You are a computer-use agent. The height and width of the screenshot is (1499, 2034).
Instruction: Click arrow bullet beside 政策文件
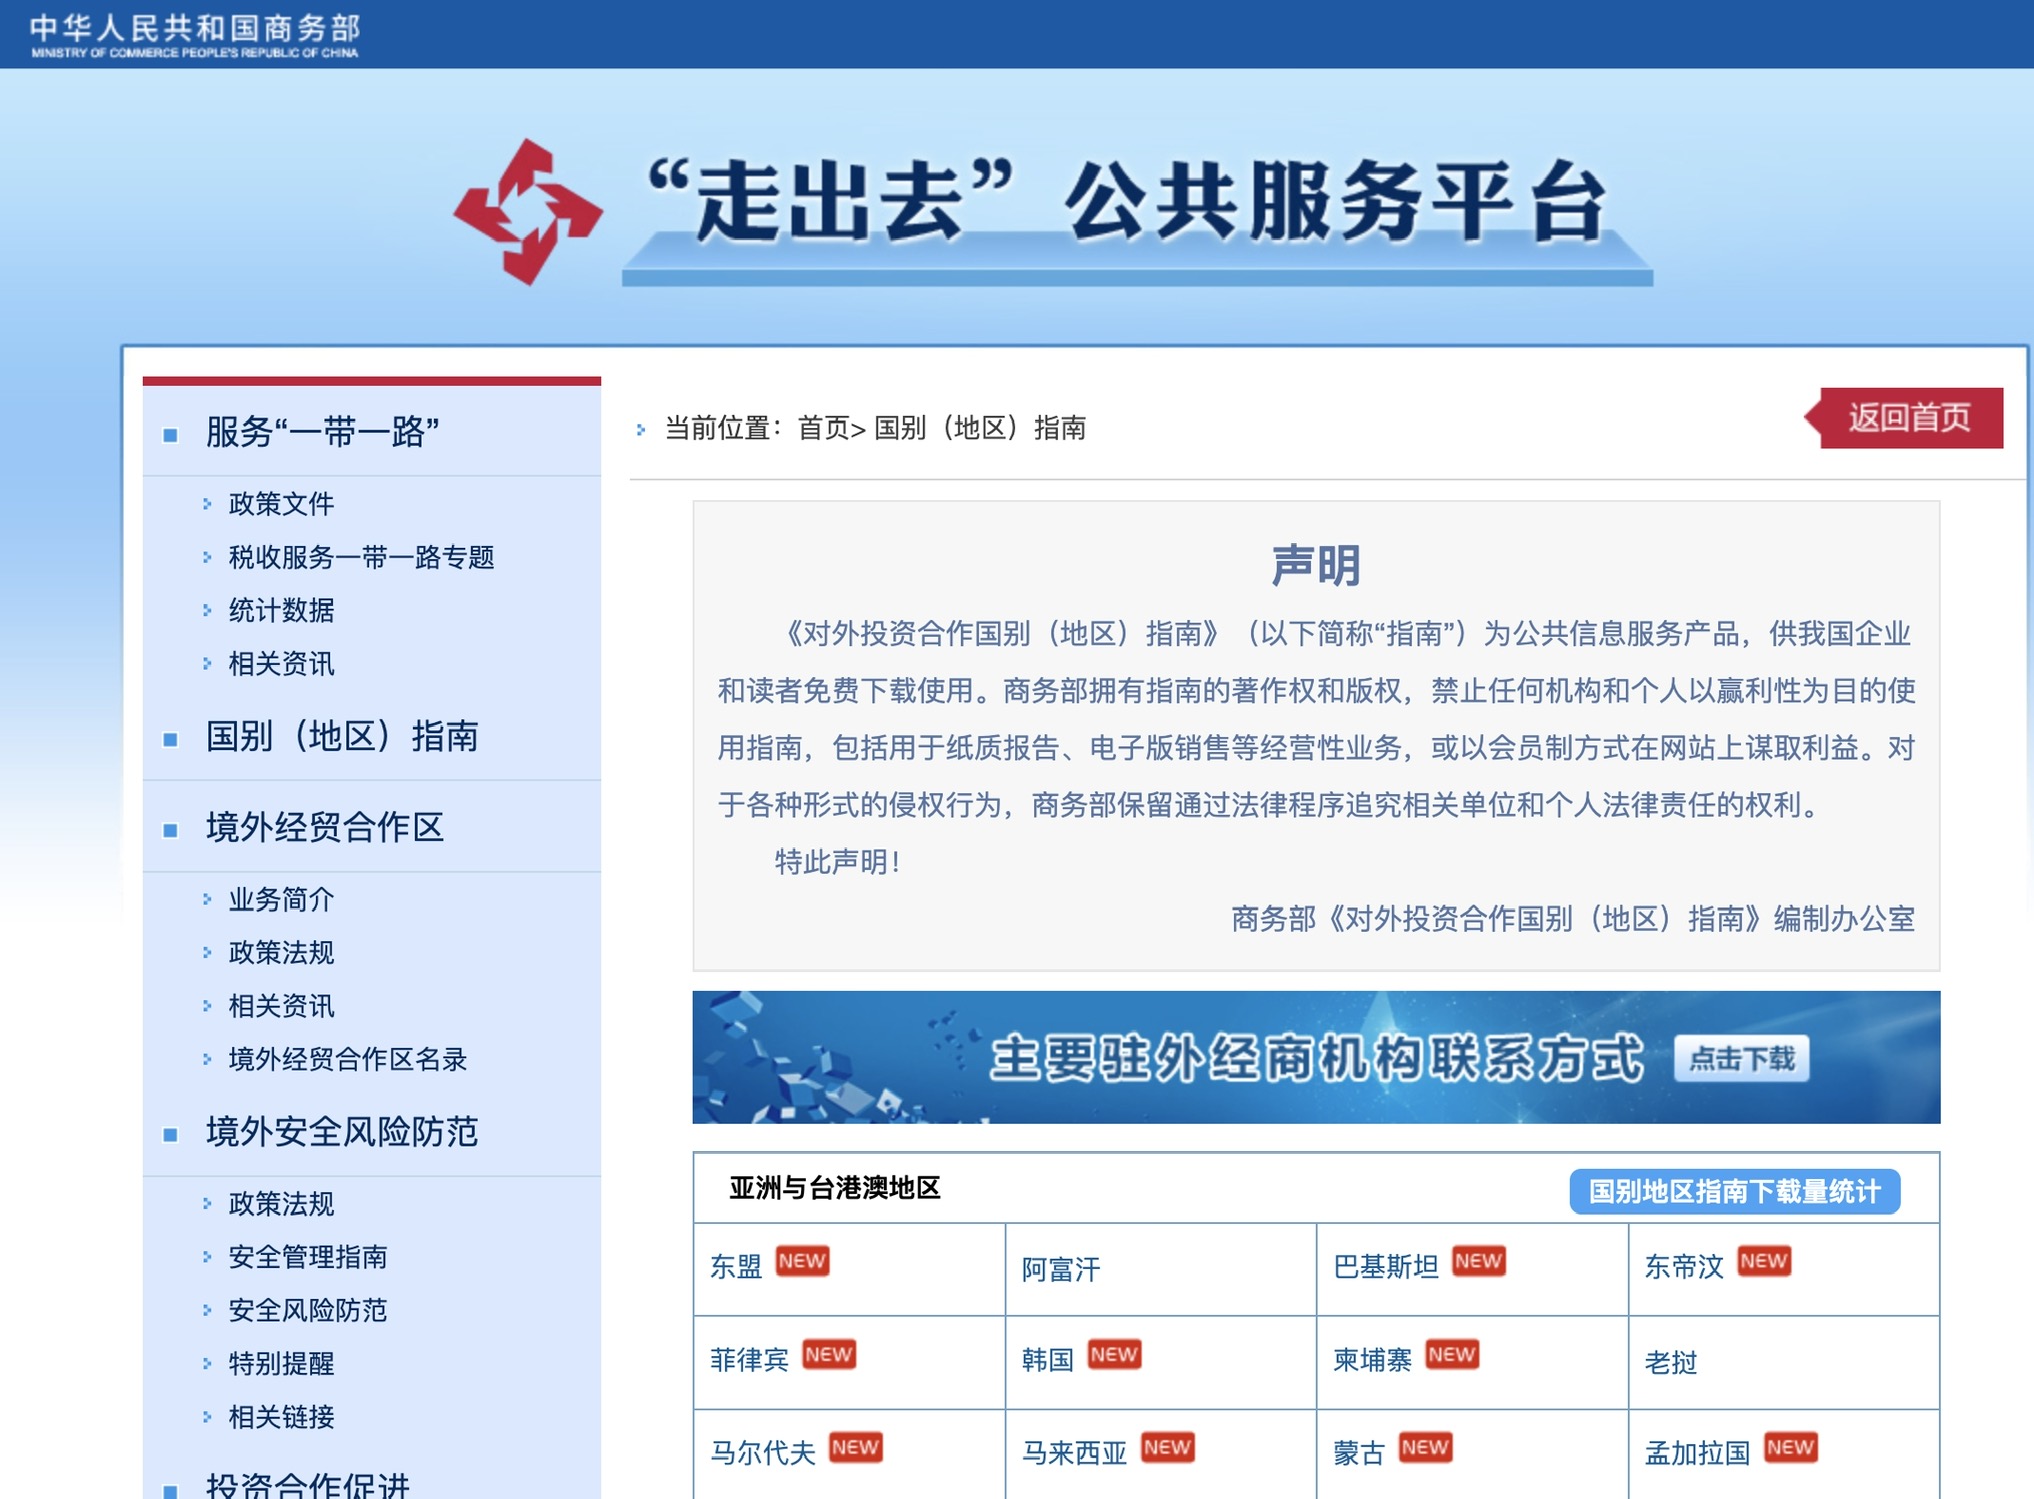click(207, 504)
